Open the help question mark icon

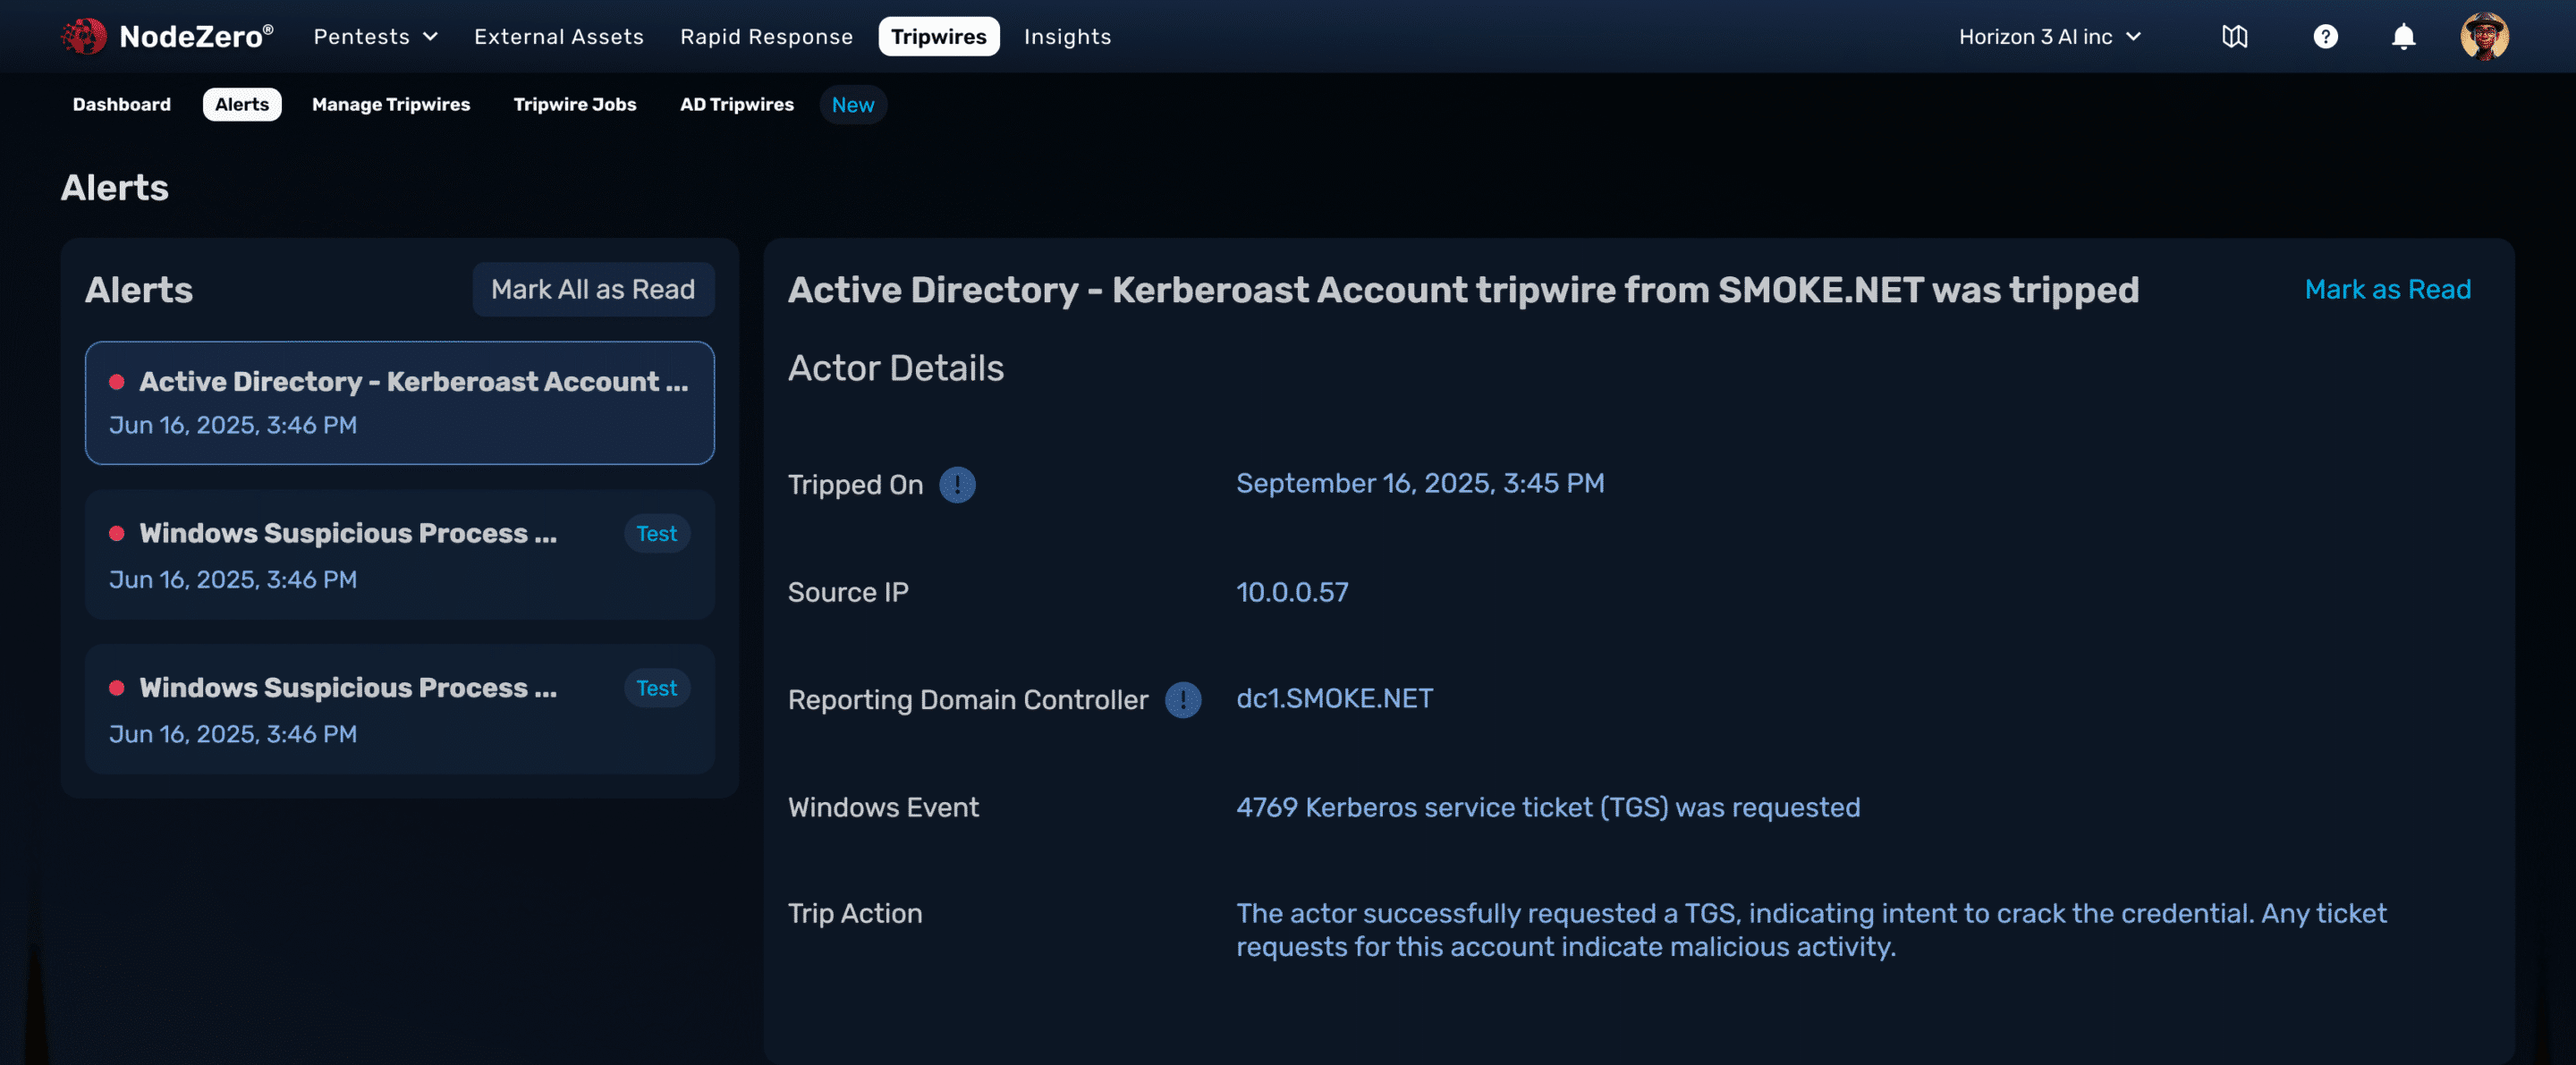click(x=2325, y=37)
